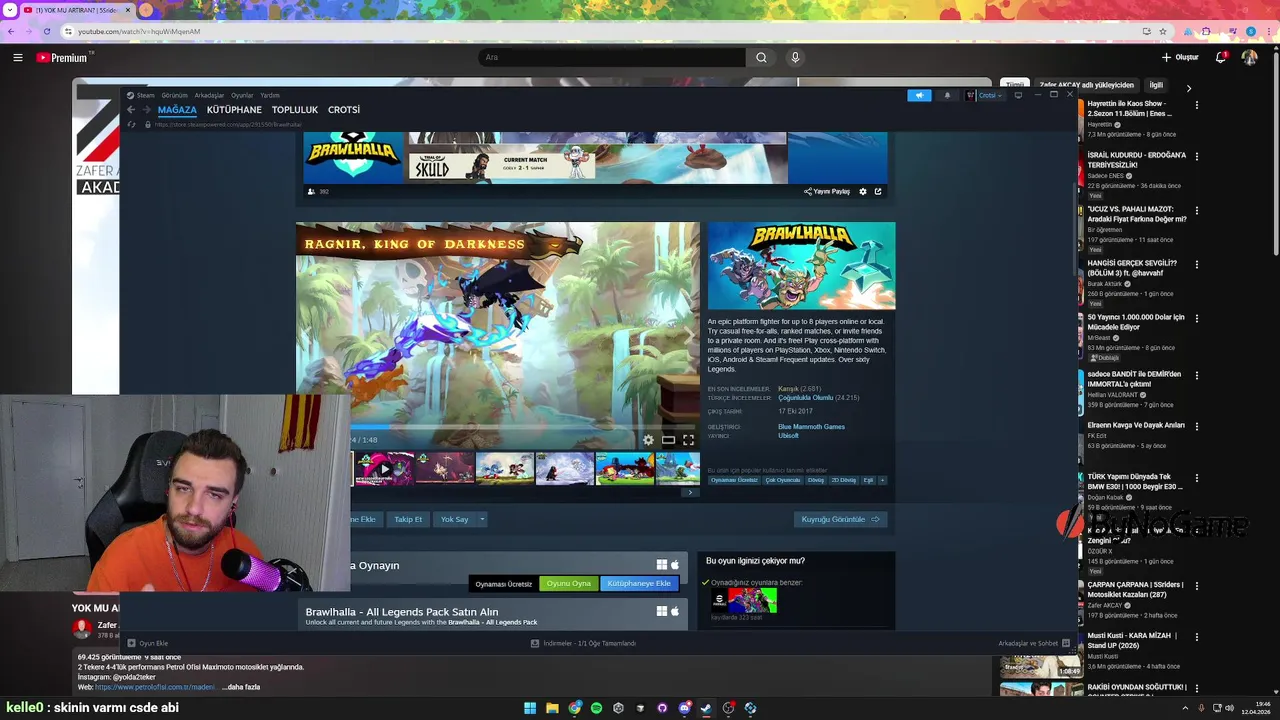Open İndirmeler downloads status

pos(583,643)
